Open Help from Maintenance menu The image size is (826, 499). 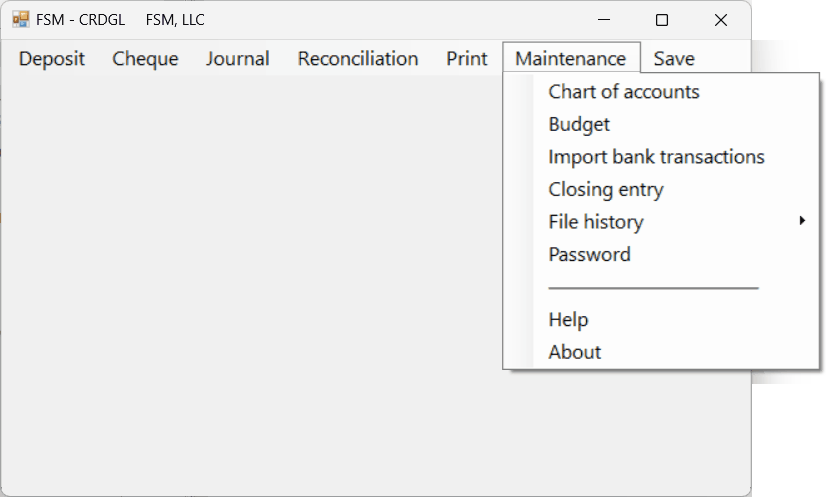click(661, 320)
